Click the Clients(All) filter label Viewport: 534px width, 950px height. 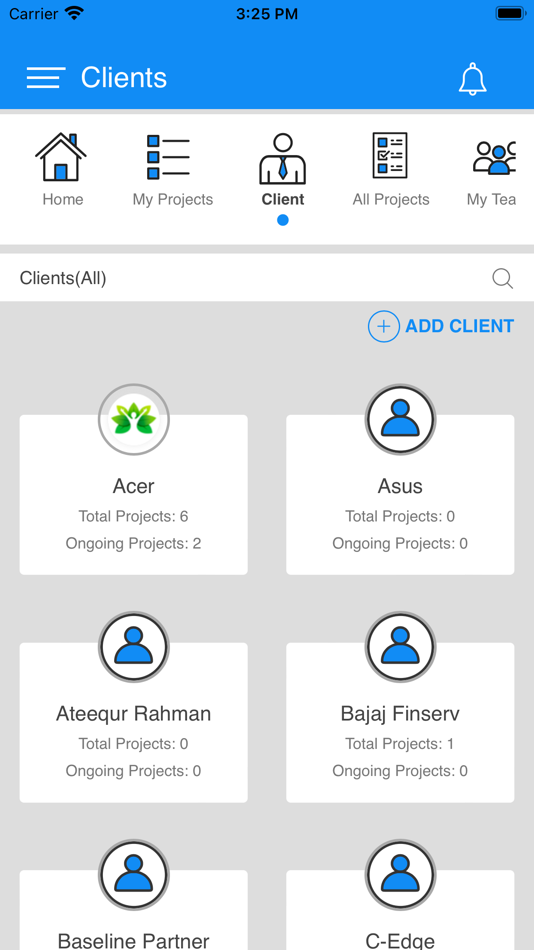(x=63, y=278)
